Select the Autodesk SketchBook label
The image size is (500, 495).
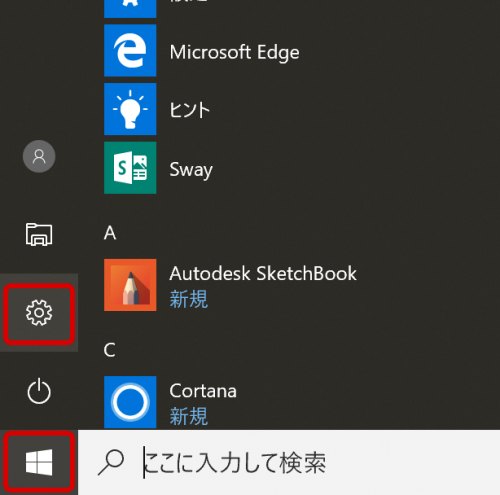tap(263, 274)
